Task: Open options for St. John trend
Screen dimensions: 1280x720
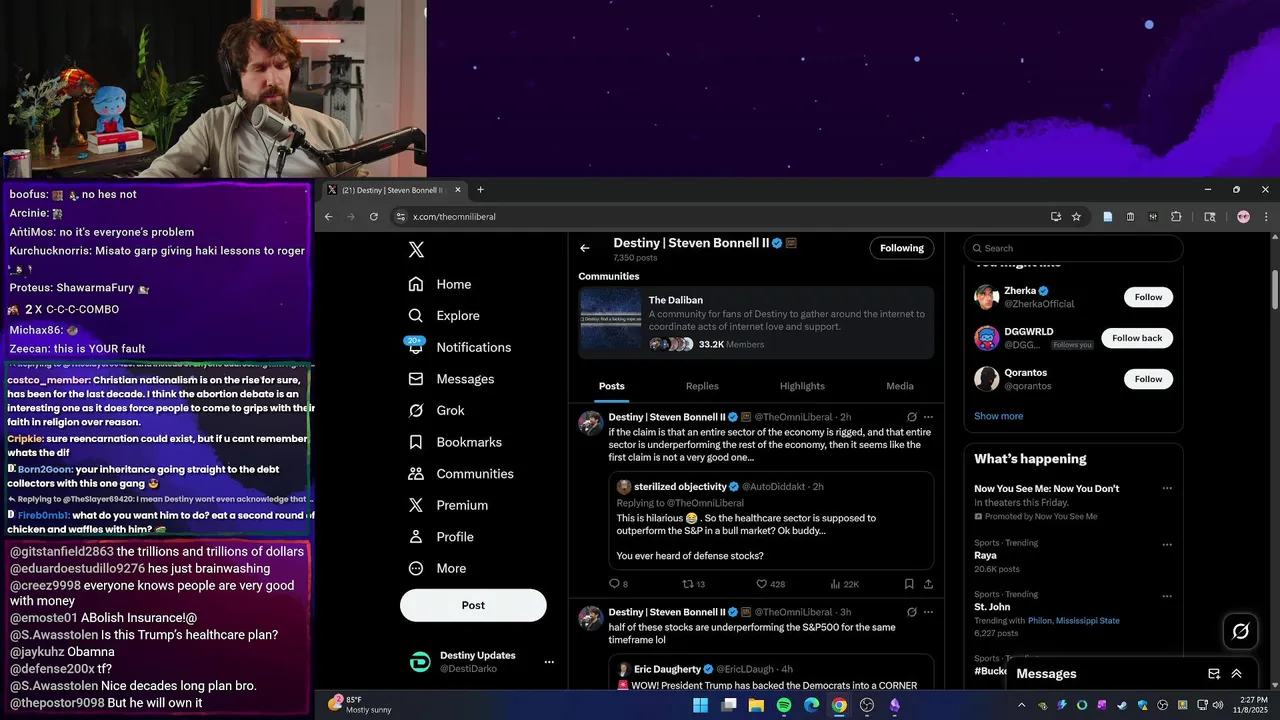Action: click(x=1167, y=597)
